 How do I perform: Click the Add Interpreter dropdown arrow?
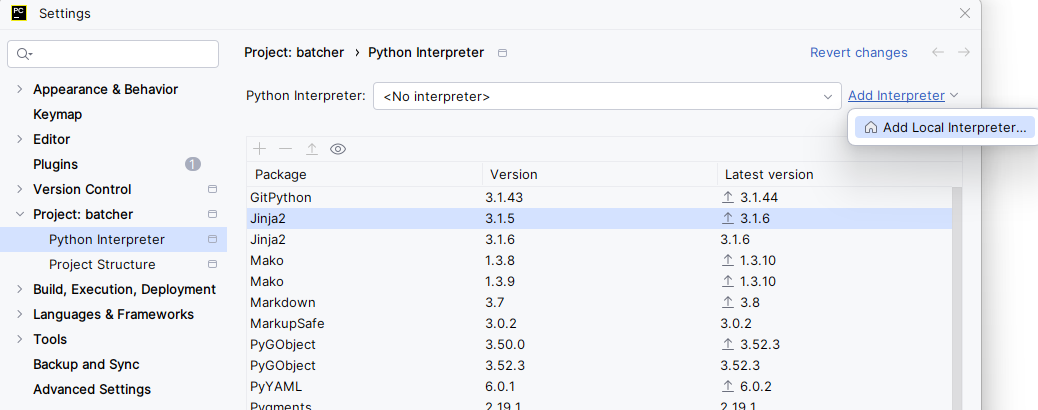(954, 96)
